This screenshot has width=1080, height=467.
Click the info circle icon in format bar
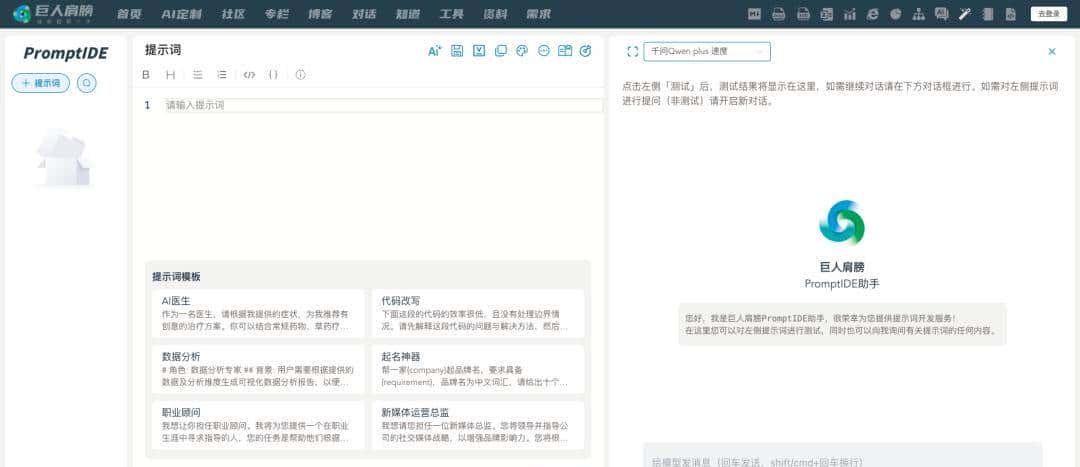click(x=300, y=75)
